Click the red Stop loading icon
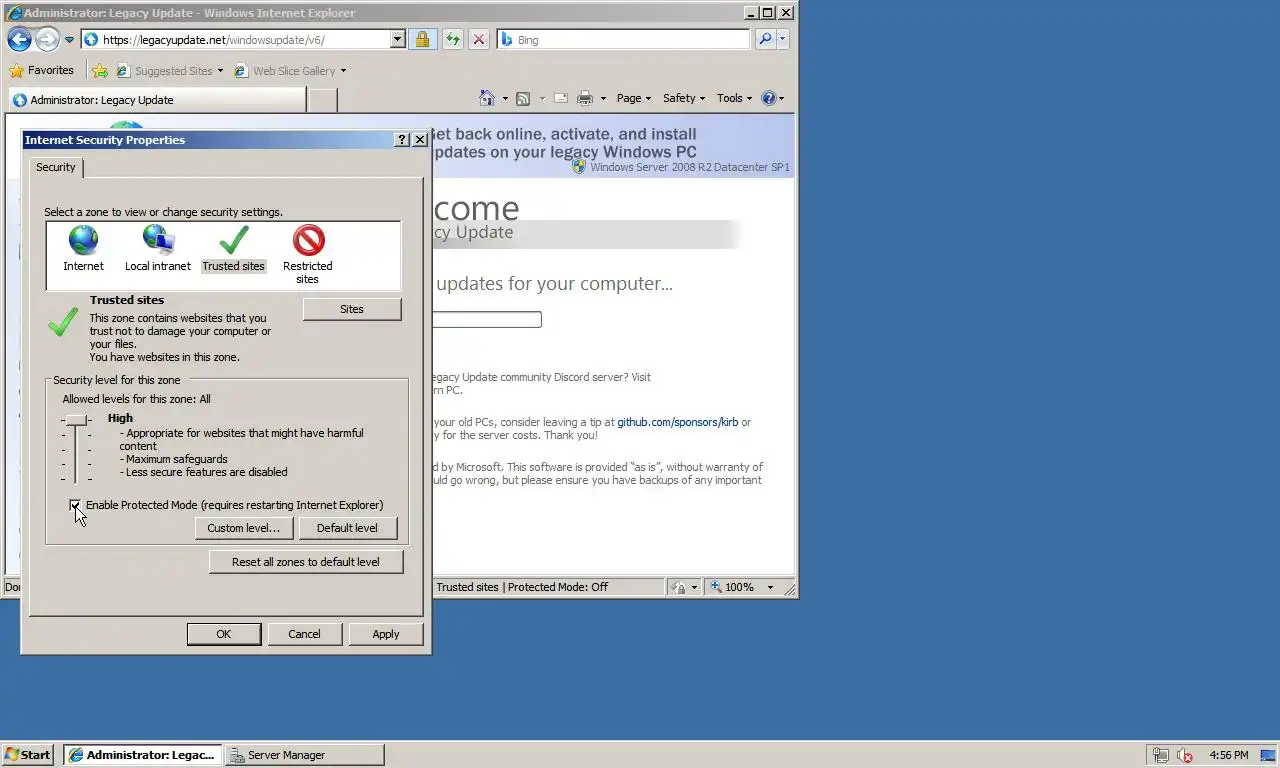1280x768 pixels. 479,40
